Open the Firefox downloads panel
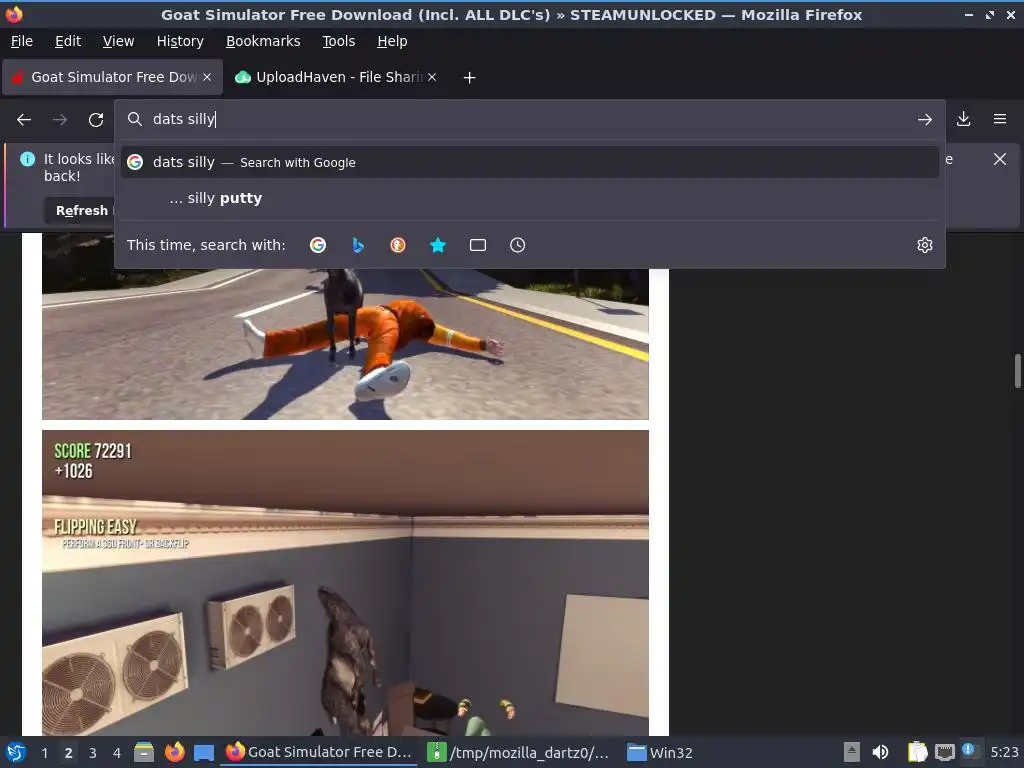The width and height of the screenshot is (1024, 768). click(x=963, y=119)
